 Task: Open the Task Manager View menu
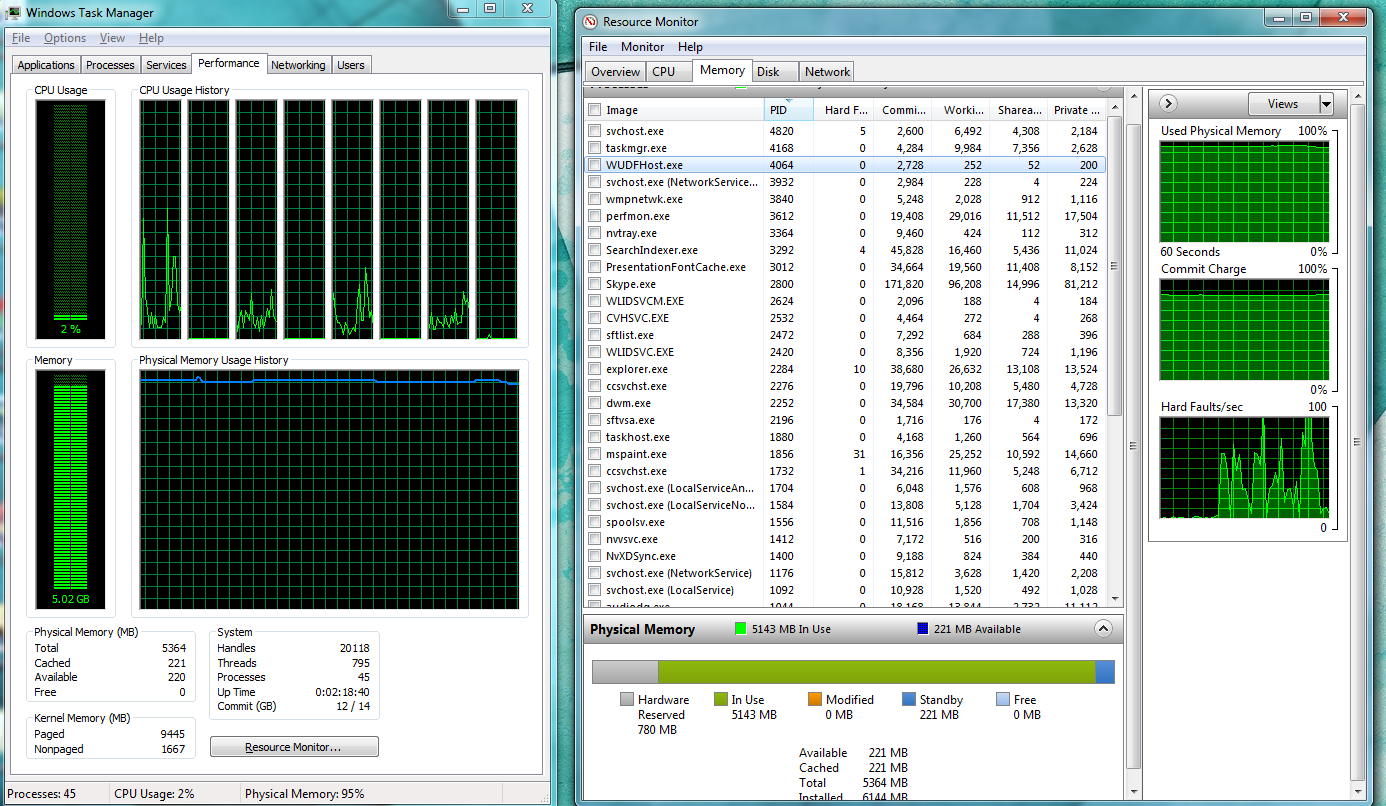(112, 38)
